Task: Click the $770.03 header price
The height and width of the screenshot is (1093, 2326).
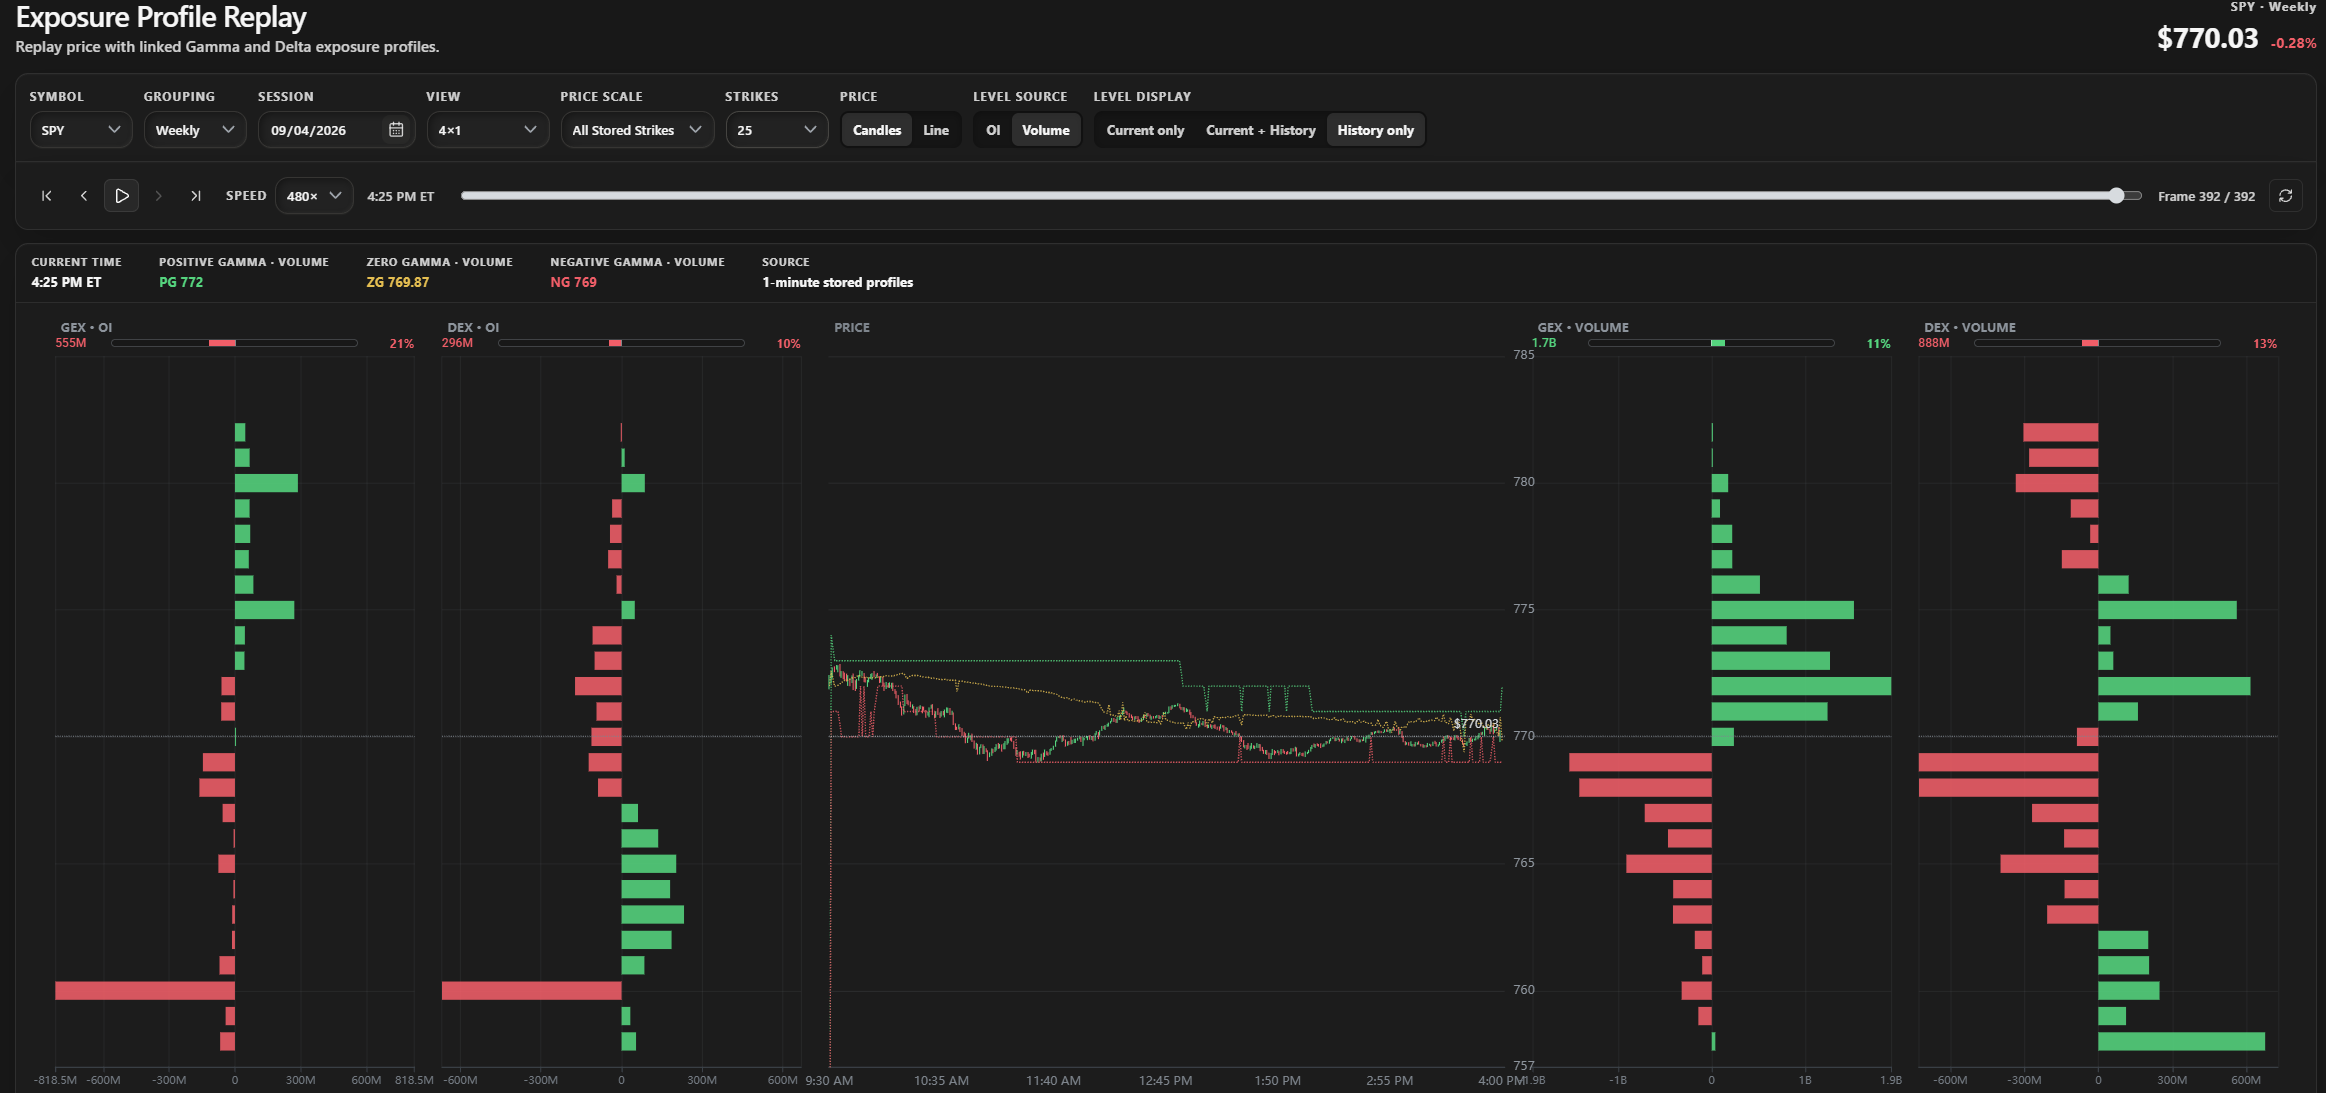Action: pyautogui.click(x=2207, y=38)
